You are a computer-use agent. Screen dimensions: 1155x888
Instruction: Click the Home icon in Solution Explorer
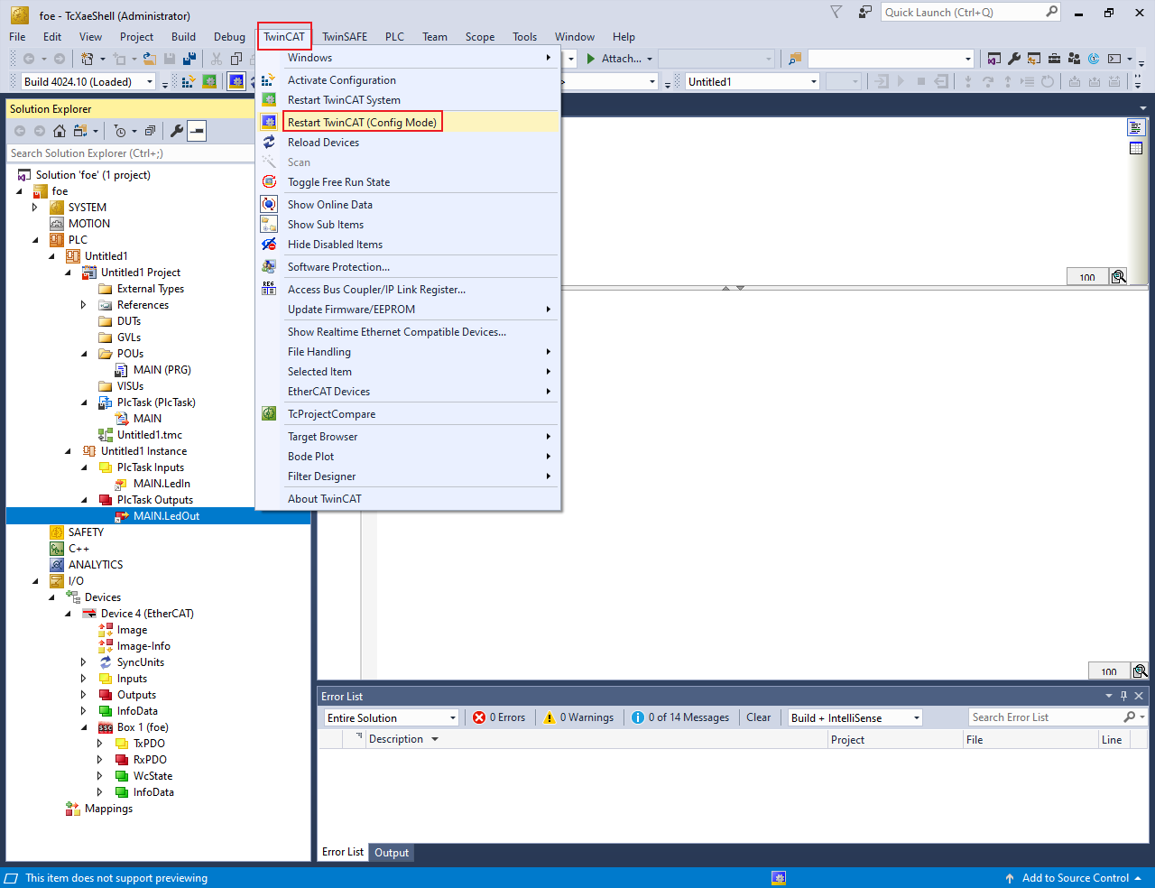click(60, 131)
